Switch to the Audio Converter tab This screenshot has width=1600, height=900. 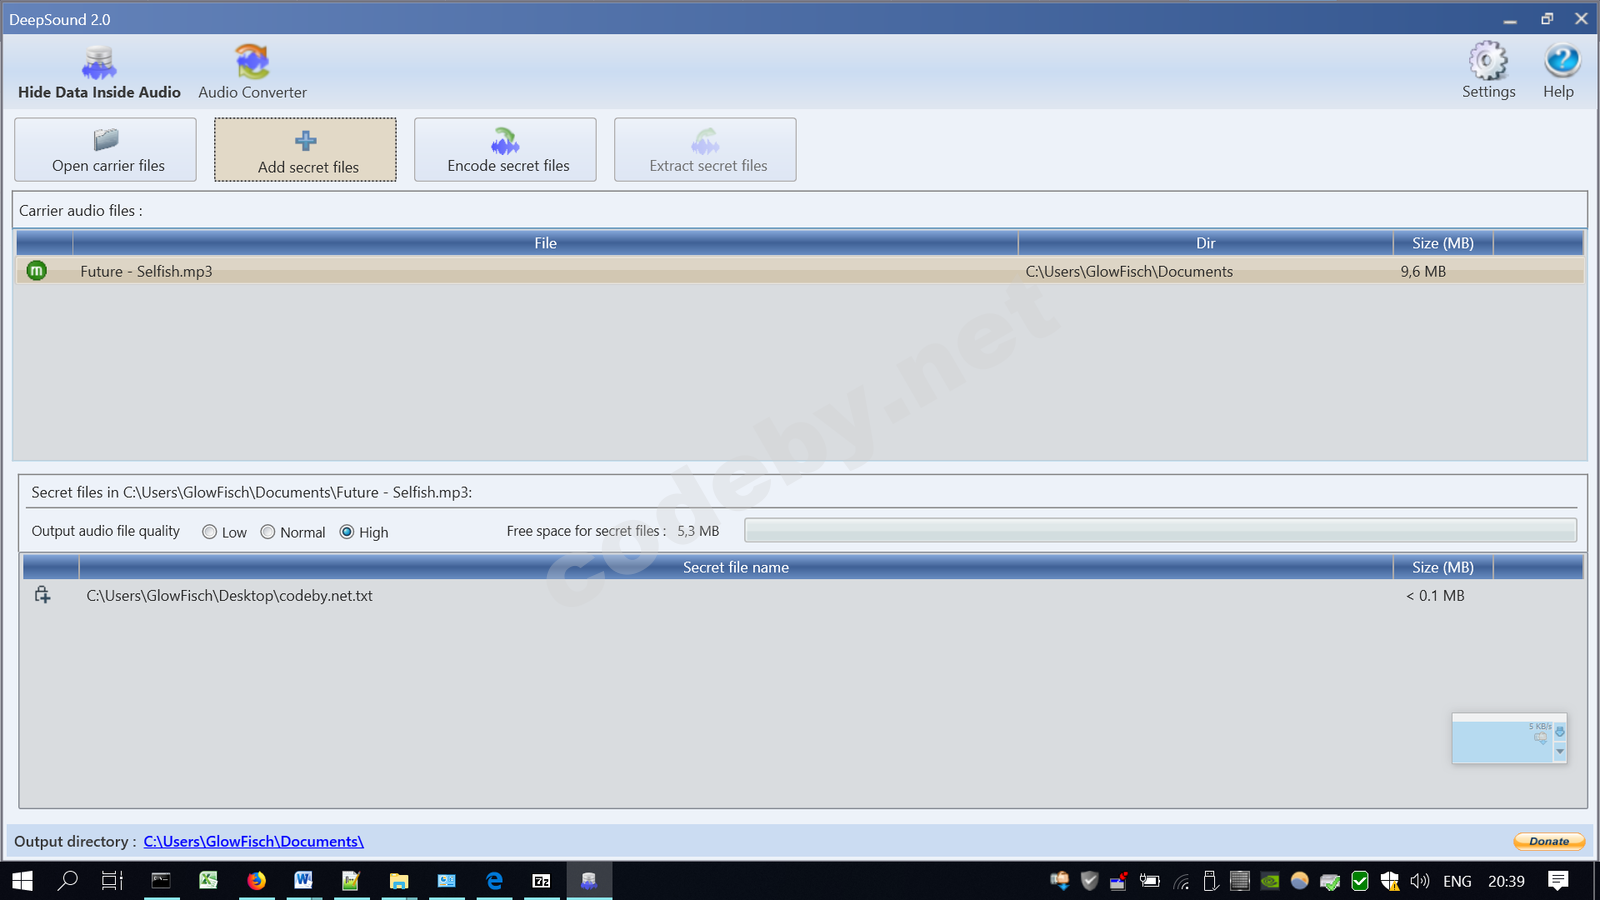coord(252,73)
